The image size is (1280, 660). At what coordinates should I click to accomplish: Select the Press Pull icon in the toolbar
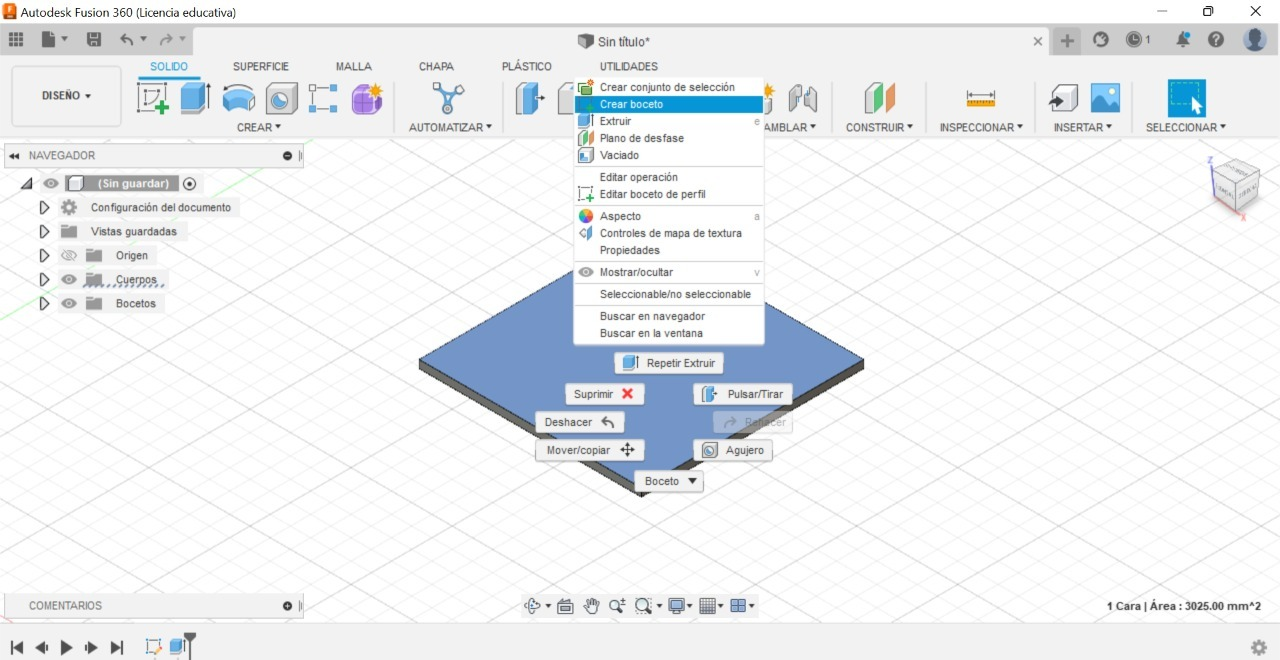pos(530,98)
